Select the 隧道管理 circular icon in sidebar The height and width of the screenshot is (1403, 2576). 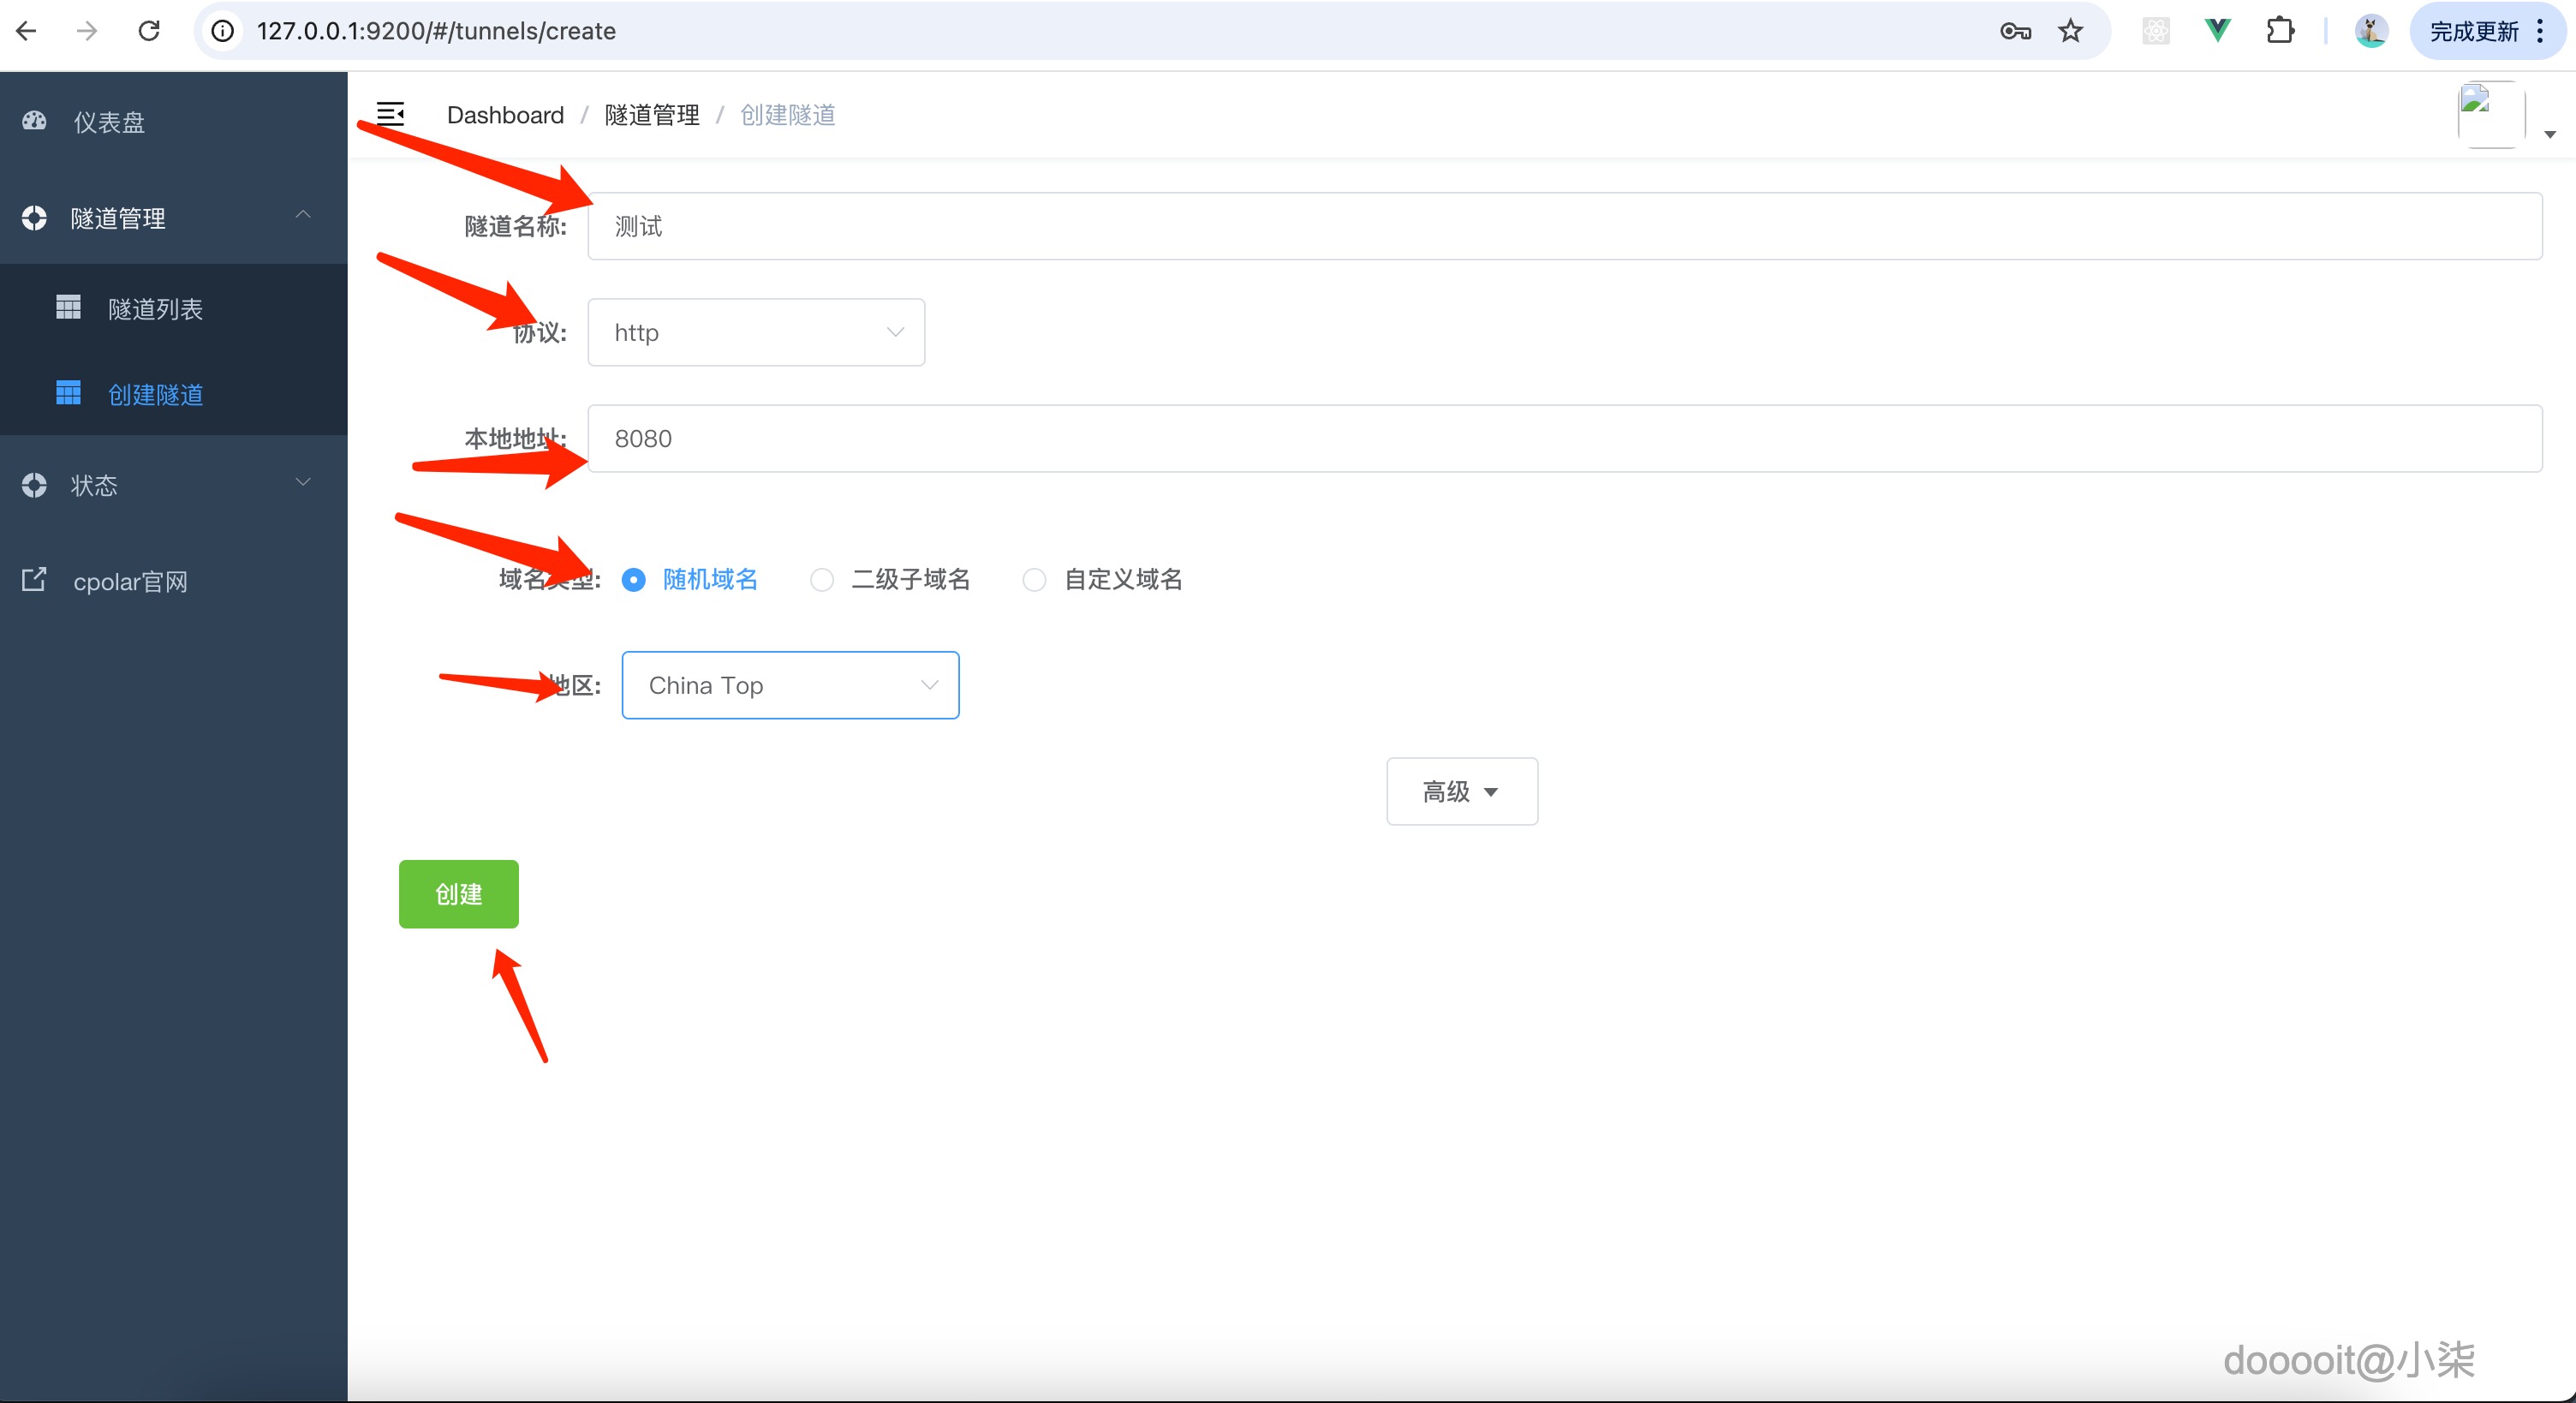[x=33, y=218]
